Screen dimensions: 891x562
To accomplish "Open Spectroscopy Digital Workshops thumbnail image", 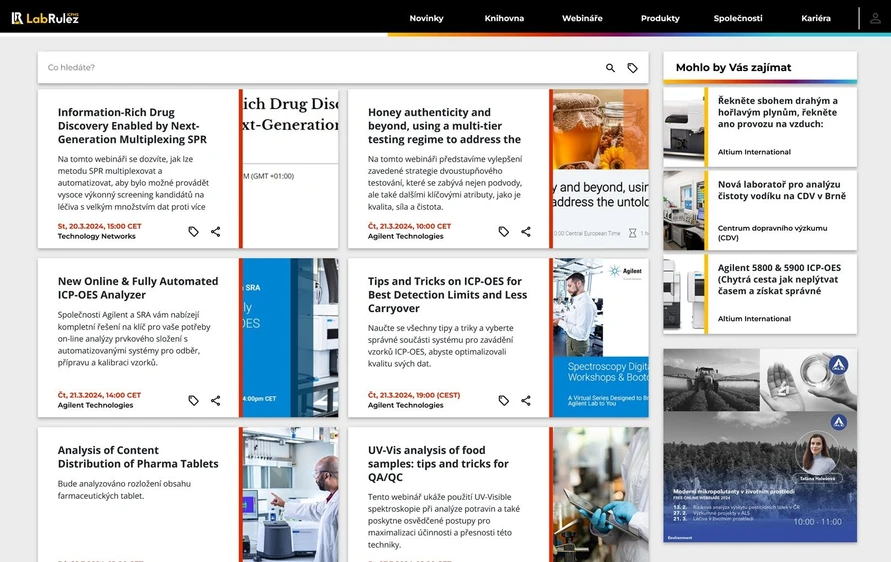I will (601, 338).
